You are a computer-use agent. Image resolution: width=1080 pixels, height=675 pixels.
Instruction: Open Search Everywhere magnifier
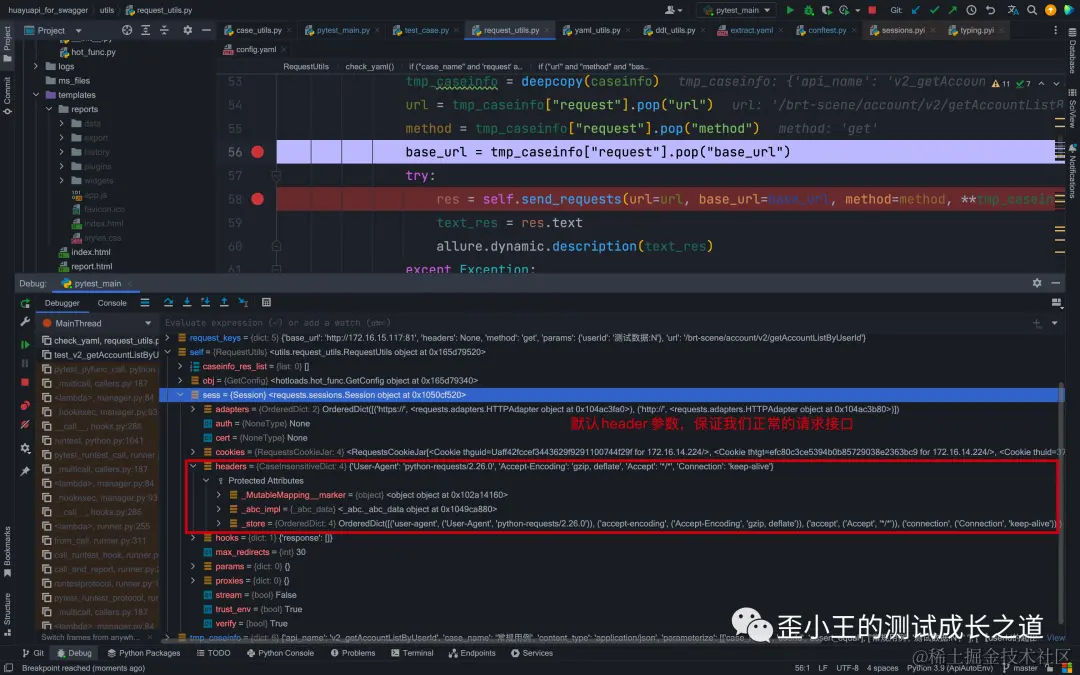click(x=1032, y=10)
